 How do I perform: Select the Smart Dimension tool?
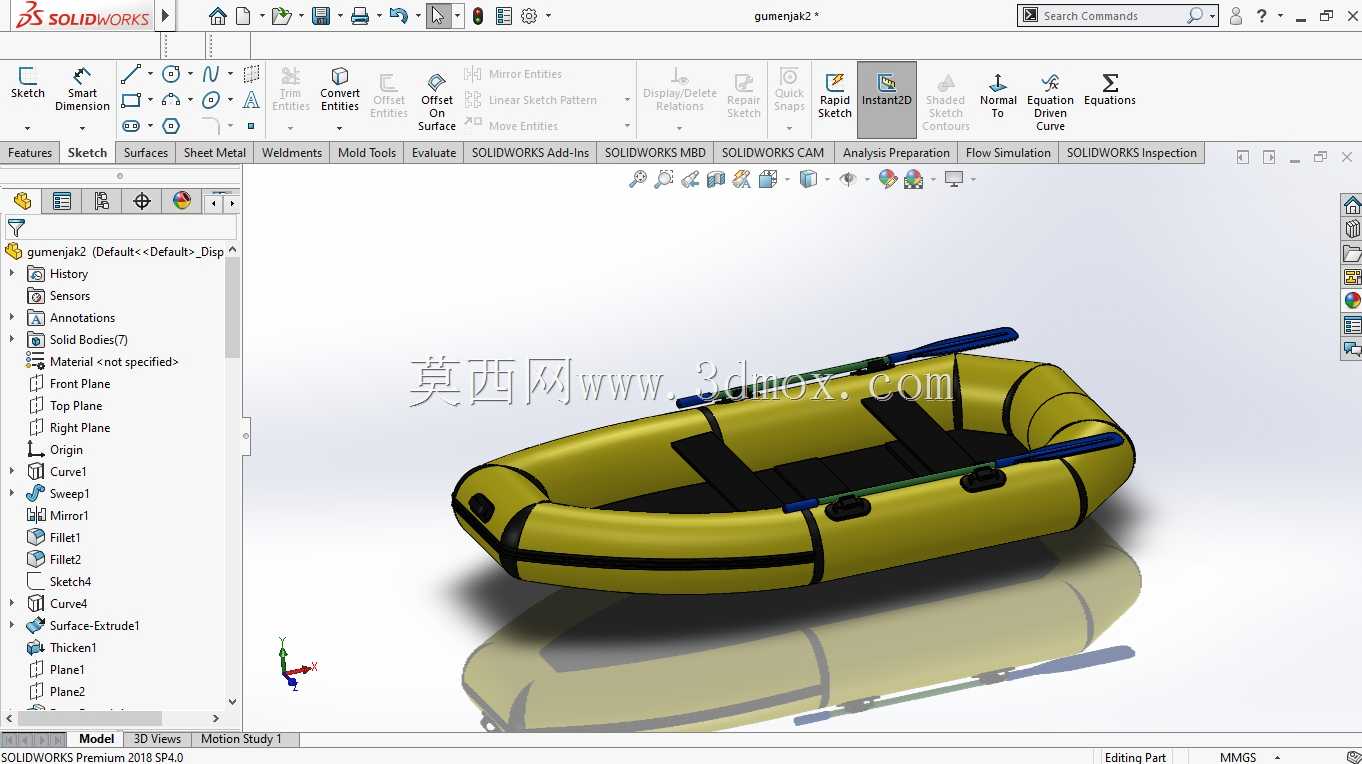coord(82,89)
